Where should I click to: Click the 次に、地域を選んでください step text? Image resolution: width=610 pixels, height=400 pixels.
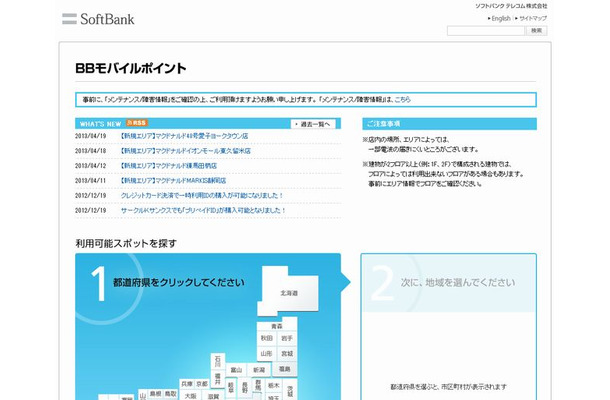point(458,282)
